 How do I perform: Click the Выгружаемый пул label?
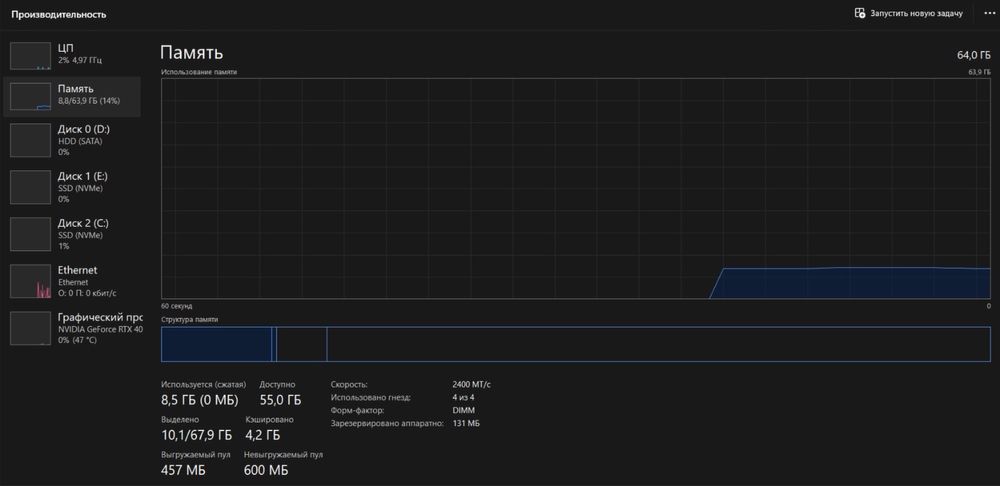196,455
